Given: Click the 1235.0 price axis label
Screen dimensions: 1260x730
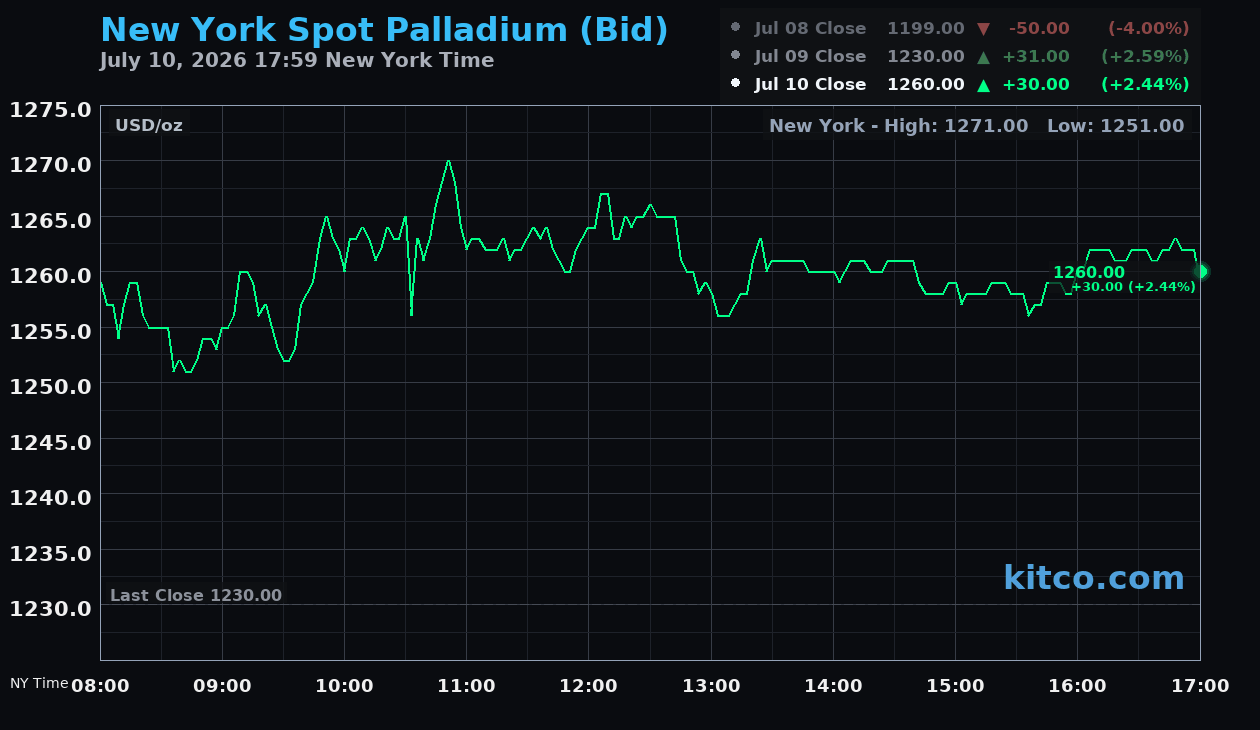Looking at the screenshot, I should 51,552.
